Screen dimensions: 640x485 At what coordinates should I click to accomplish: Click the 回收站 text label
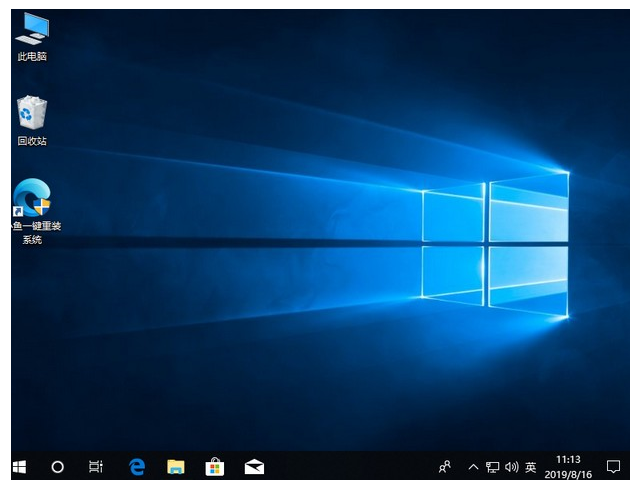[32, 141]
